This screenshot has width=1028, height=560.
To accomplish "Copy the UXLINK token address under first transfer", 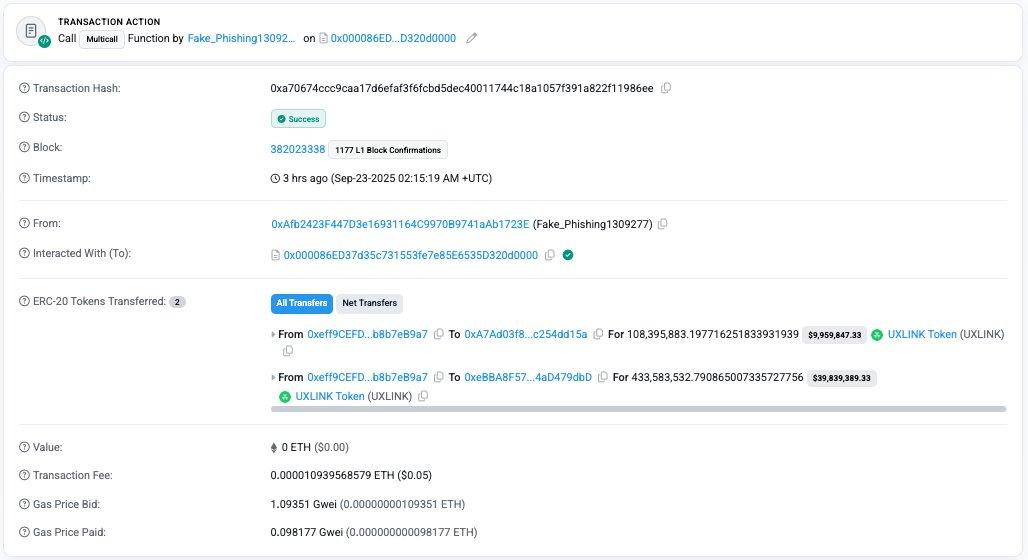I will (287, 351).
